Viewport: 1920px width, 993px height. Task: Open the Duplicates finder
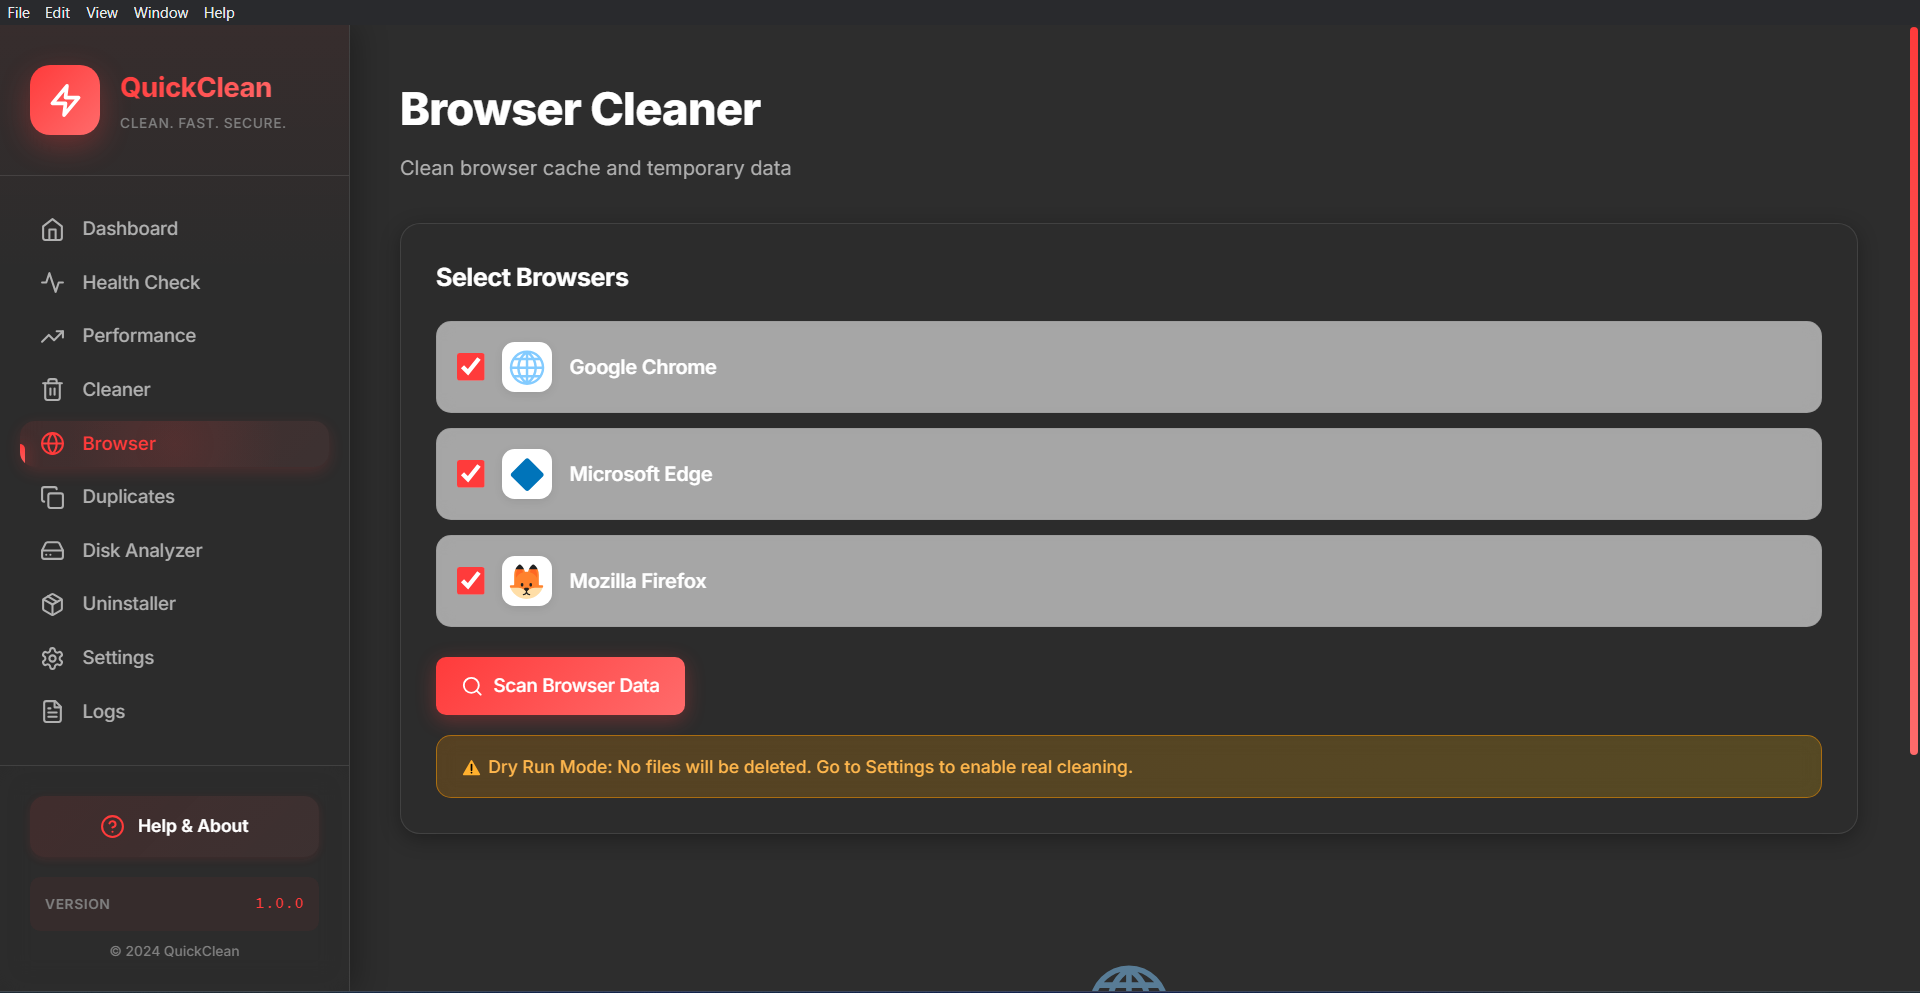point(128,496)
